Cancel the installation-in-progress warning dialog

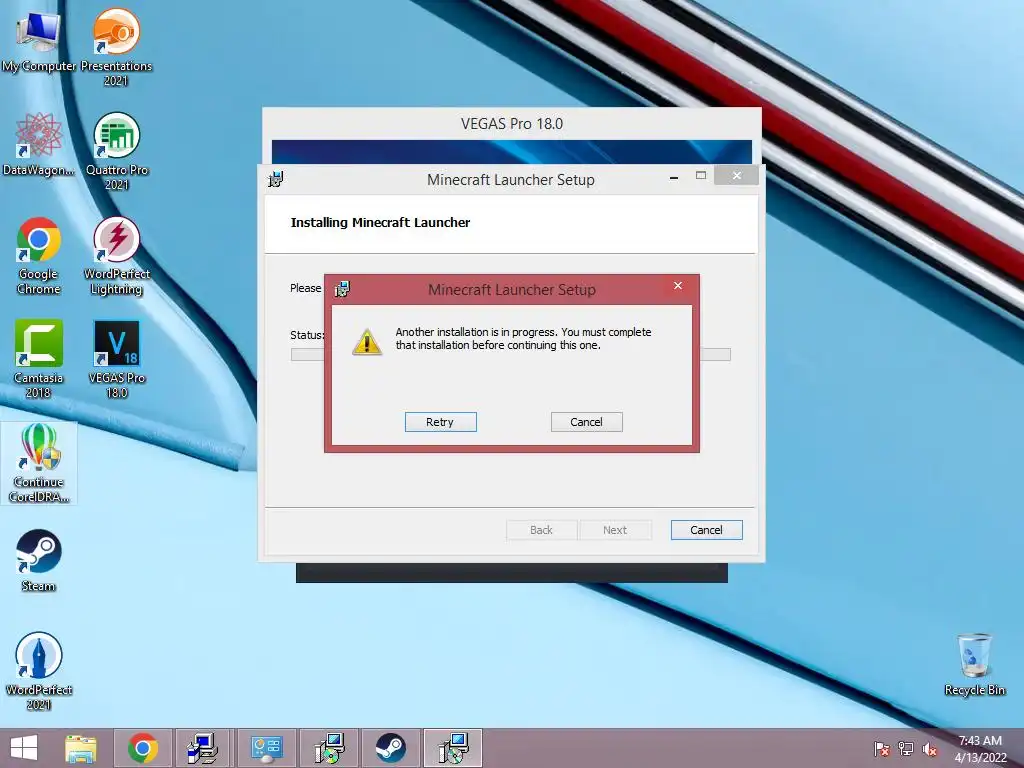(586, 422)
